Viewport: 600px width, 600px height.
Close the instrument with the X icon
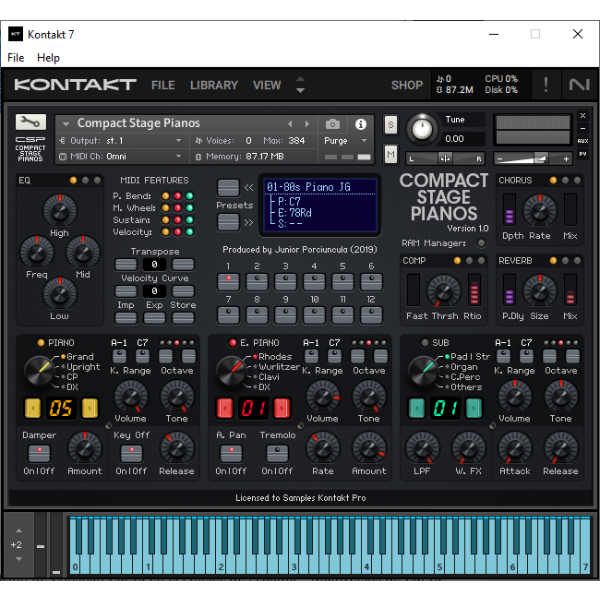click(582, 115)
